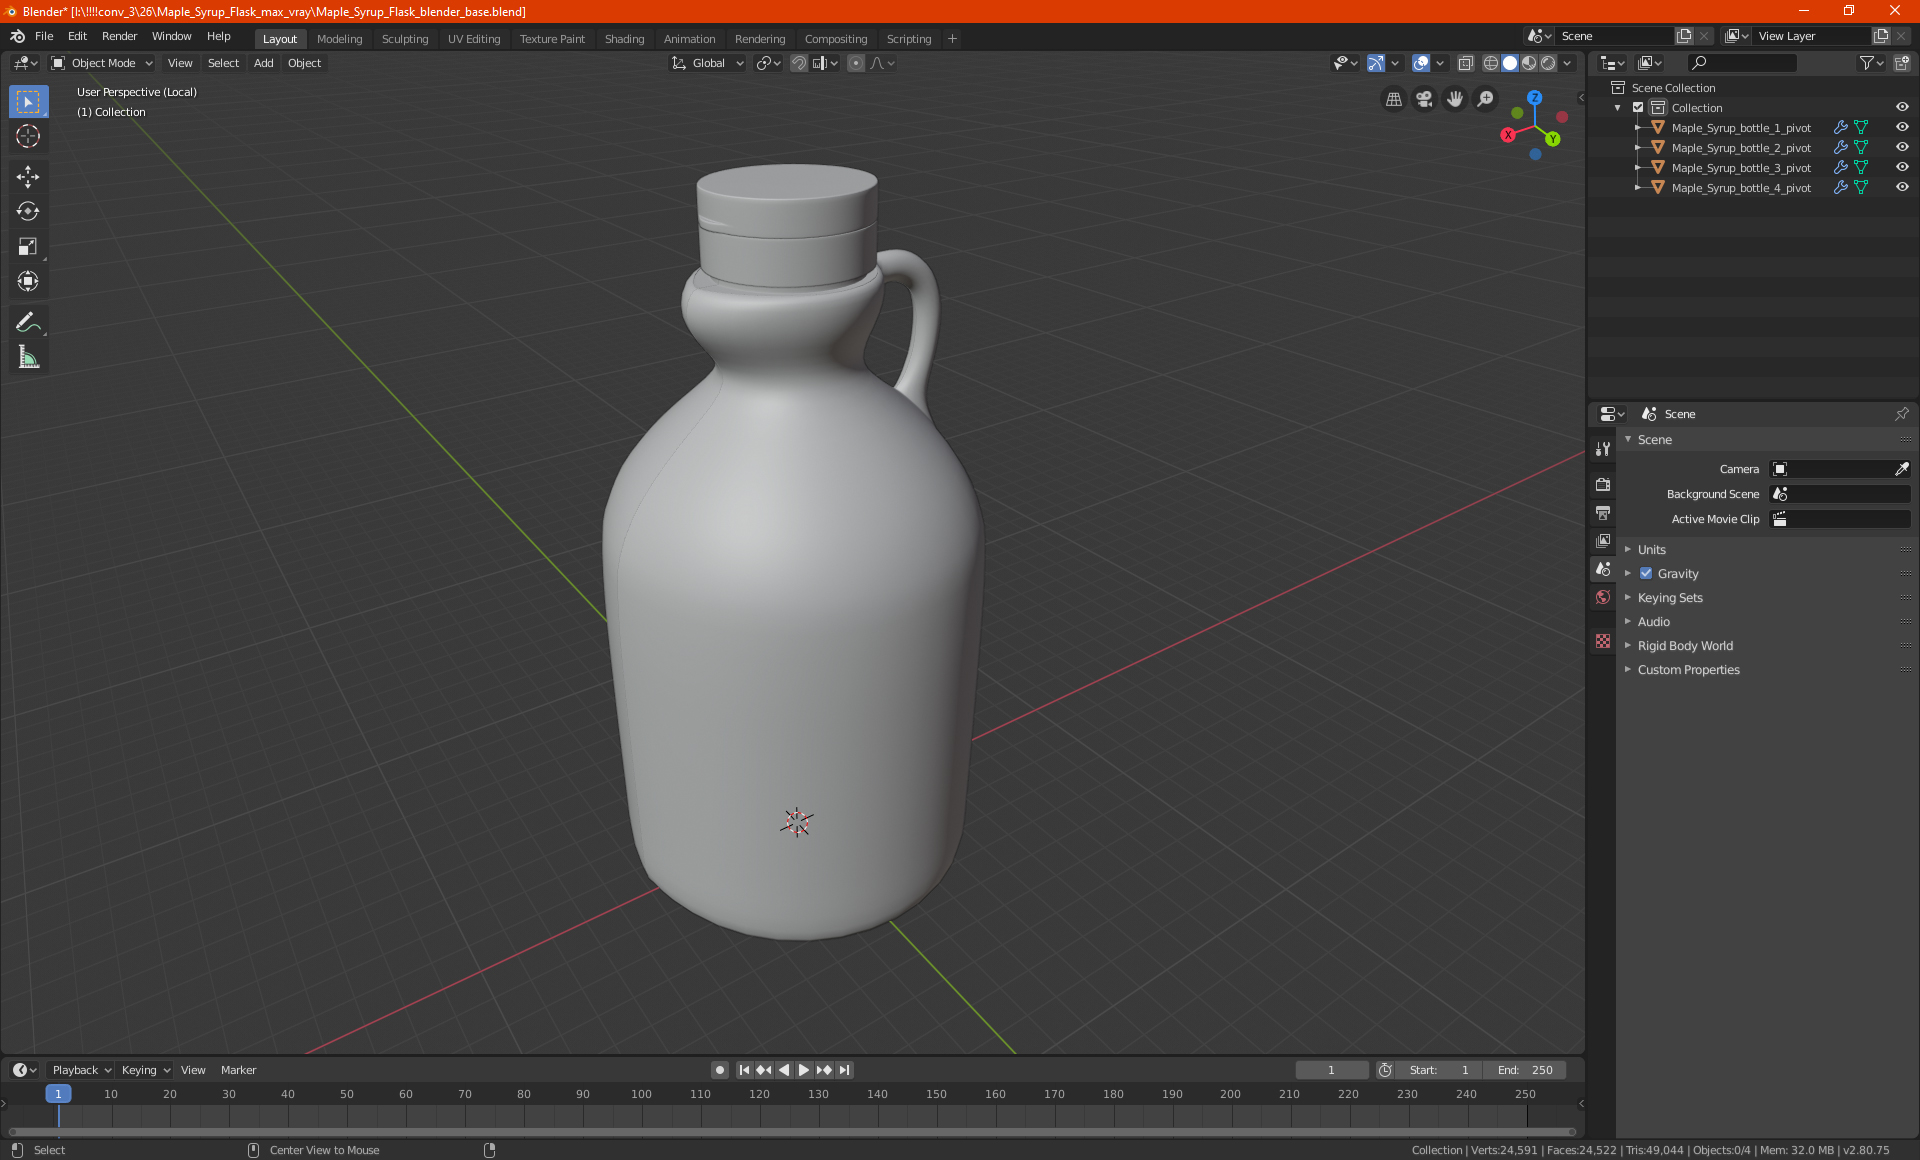The height and width of the screenshot is (1160, 1920).
Task: Open the Render properties tab icon
Action: (x=1603, y=484)
